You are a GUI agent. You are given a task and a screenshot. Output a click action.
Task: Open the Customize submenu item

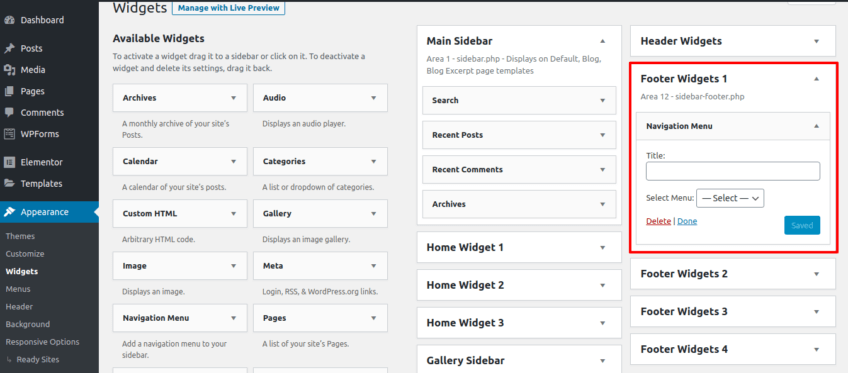pyautogui.click(x=25, y=254)
